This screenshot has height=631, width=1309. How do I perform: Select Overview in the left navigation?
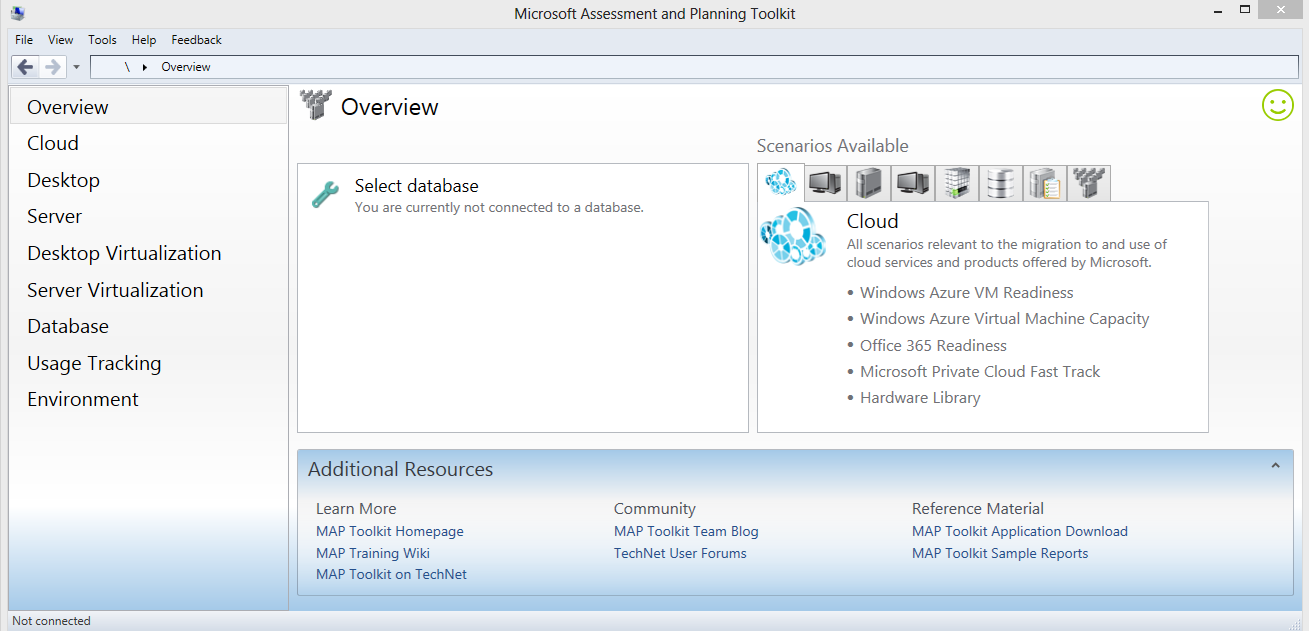148,106
